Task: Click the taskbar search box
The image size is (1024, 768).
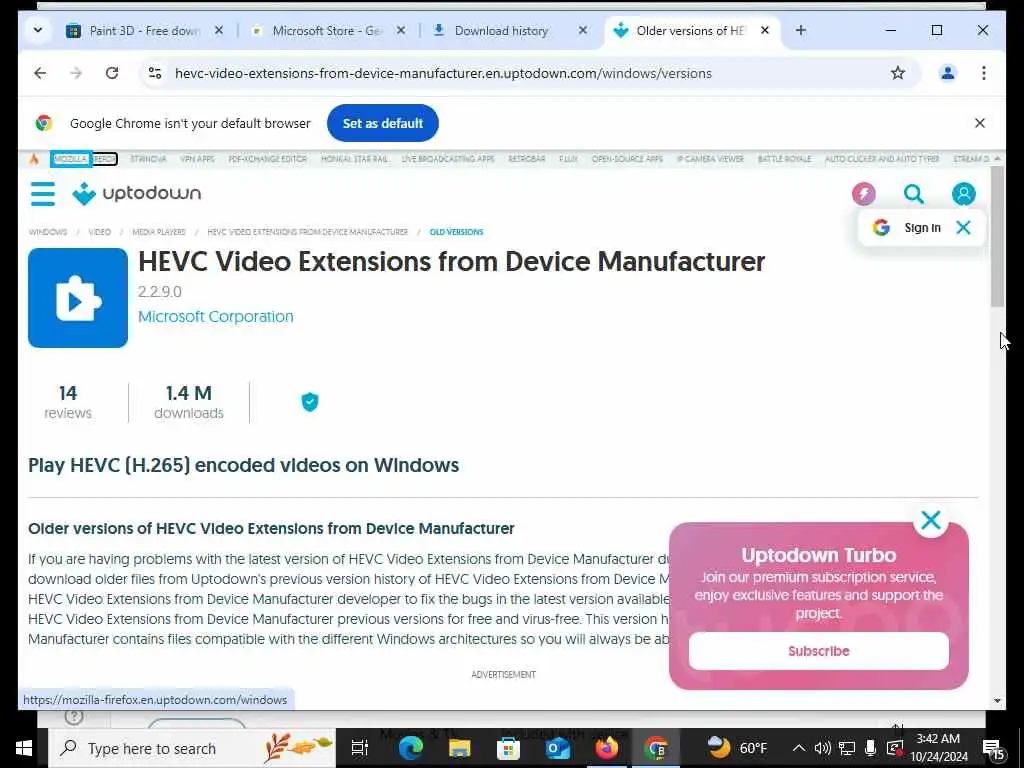Action: [191, 748]
